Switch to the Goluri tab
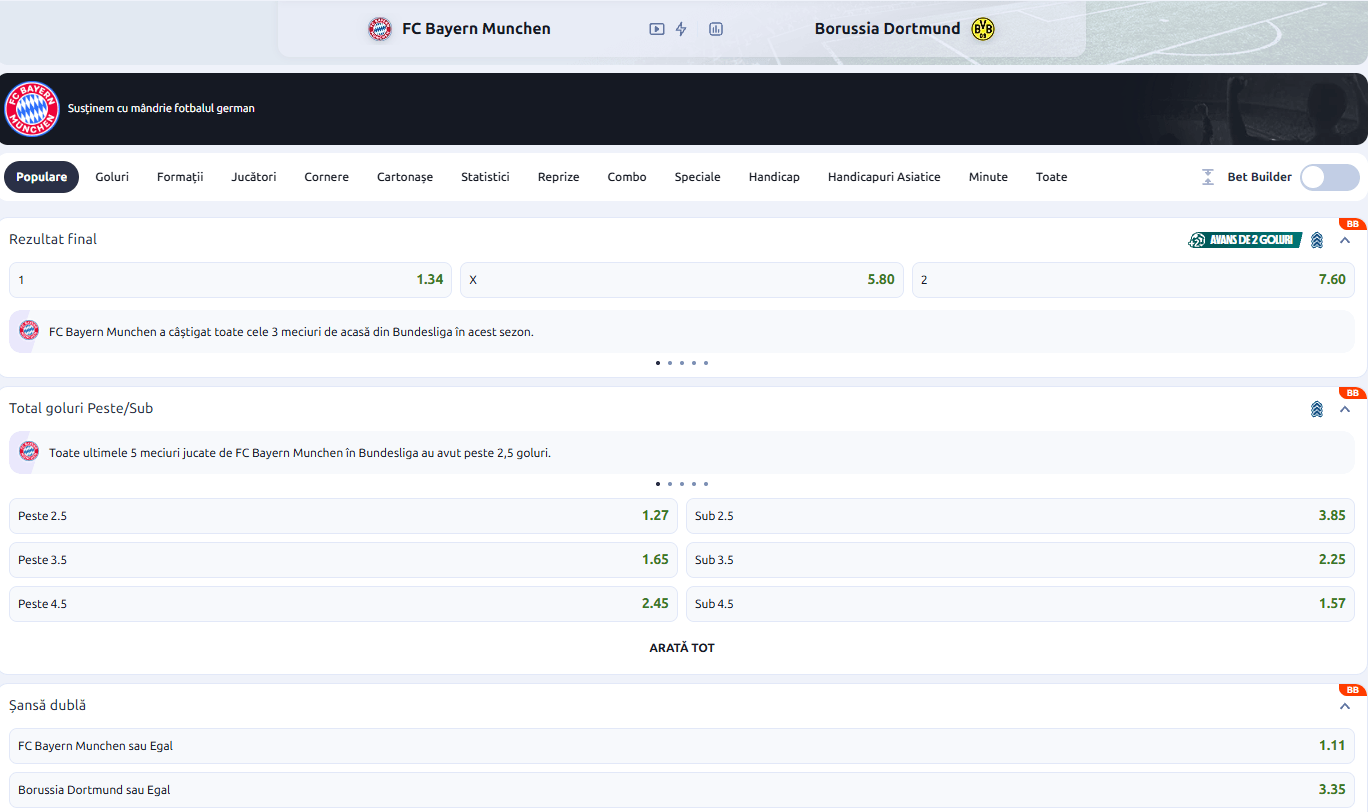The width and height of the screenshot is (1368, 812). click(x=112, y=177)
